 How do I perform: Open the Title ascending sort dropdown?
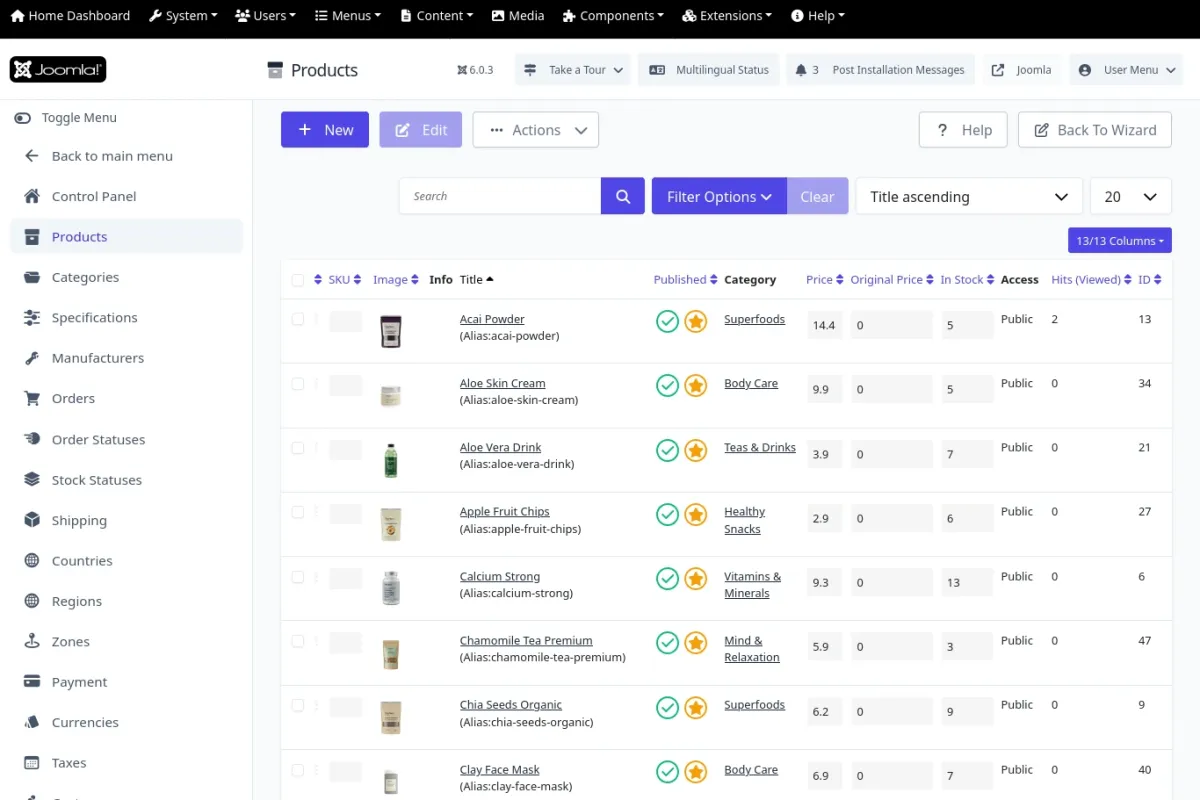[x=968, y=197]
